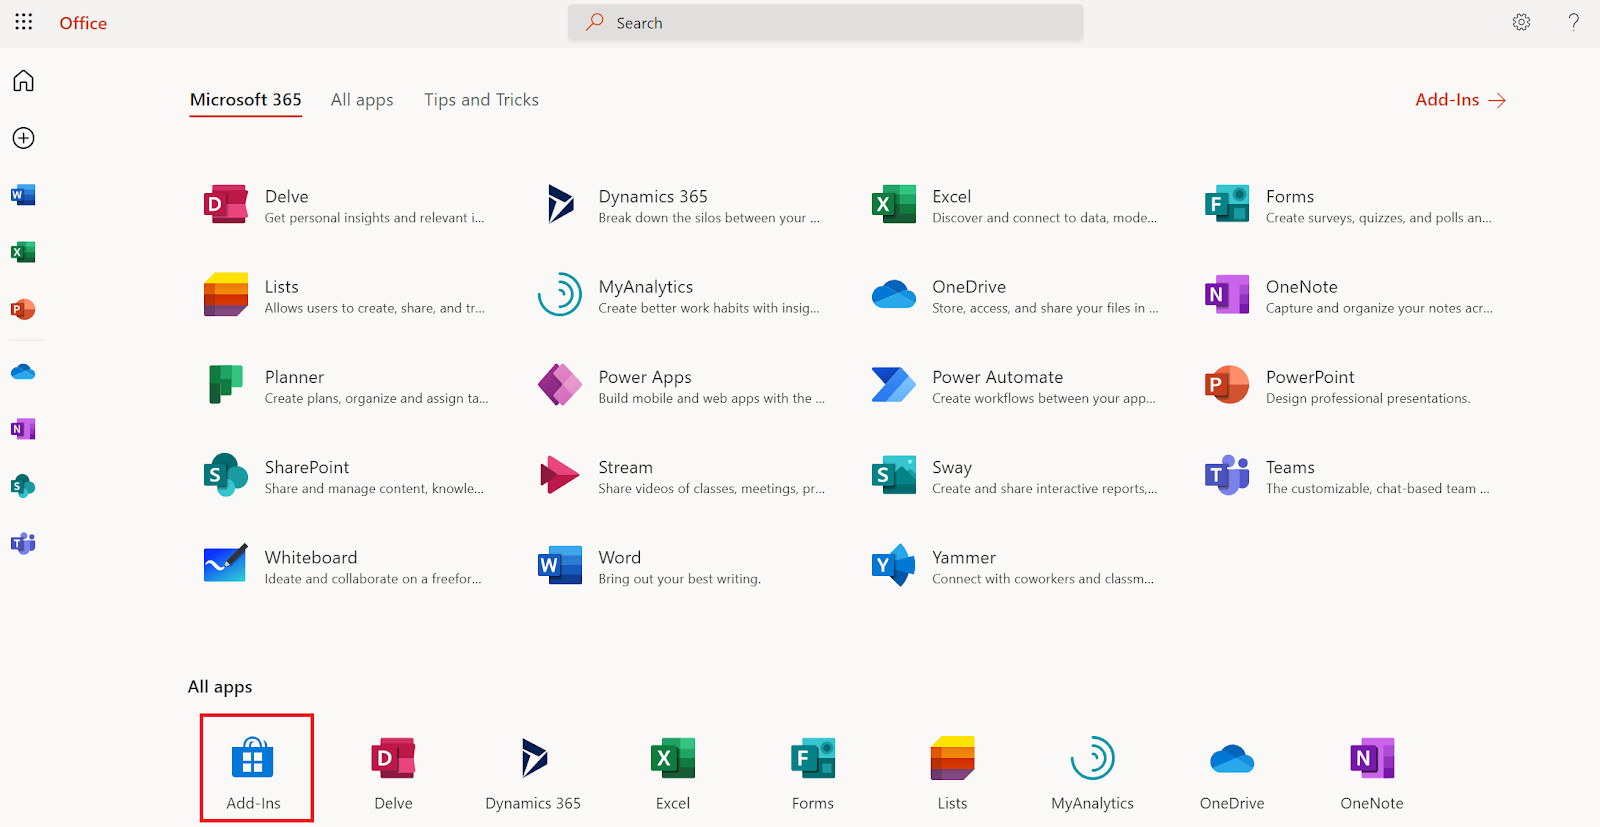
Task: Launch the Yammer app icon
Action: point(894,565)
